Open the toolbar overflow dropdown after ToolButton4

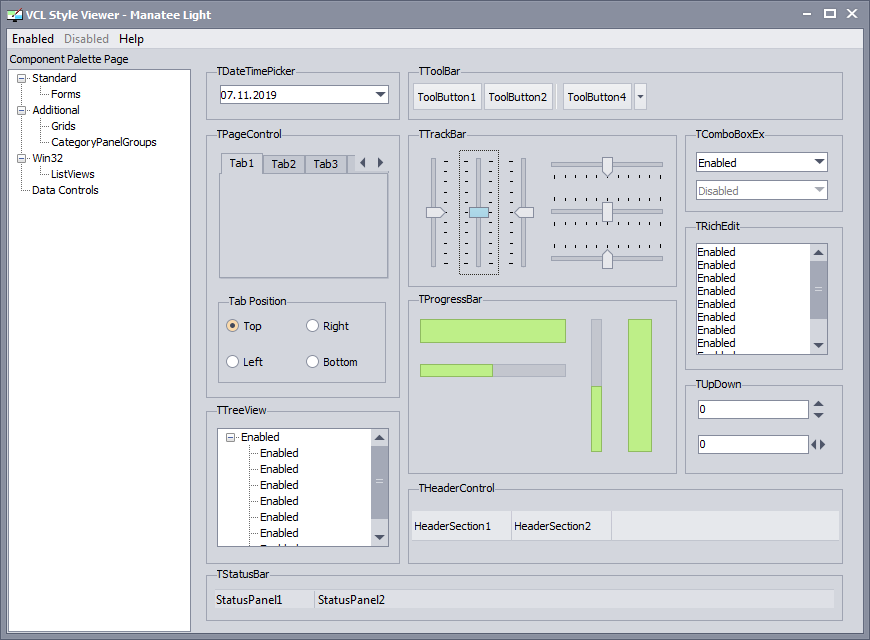(640, 97)
